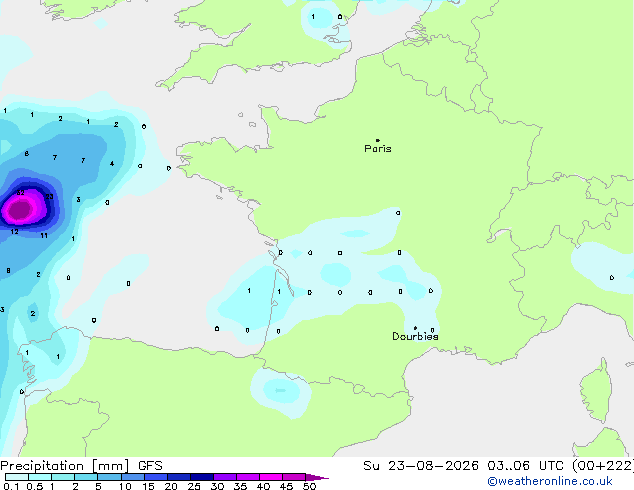Click the 11 mm precipitation value
Image resolution: width=634 pixels, height=490 pixels.
click(x=44, y=235)
